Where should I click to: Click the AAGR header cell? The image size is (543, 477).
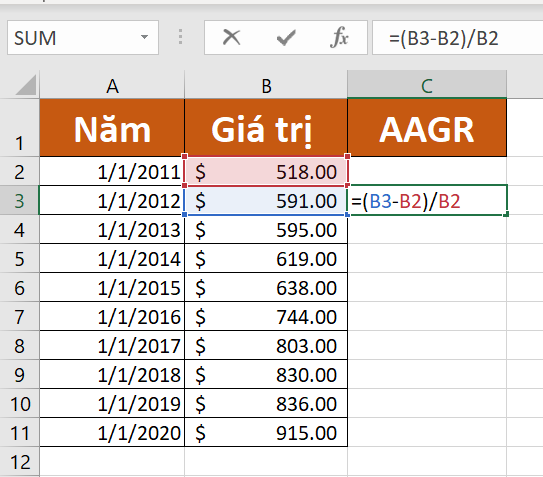pyautogui.click(x=427, y=128)
